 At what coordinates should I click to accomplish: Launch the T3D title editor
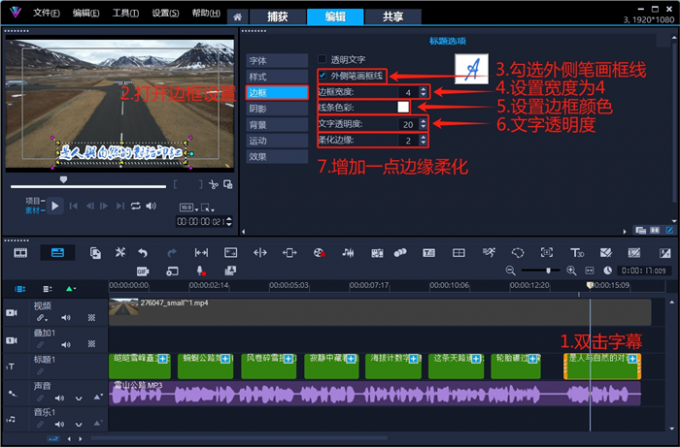pyautogui.click(x=577, y=253)
